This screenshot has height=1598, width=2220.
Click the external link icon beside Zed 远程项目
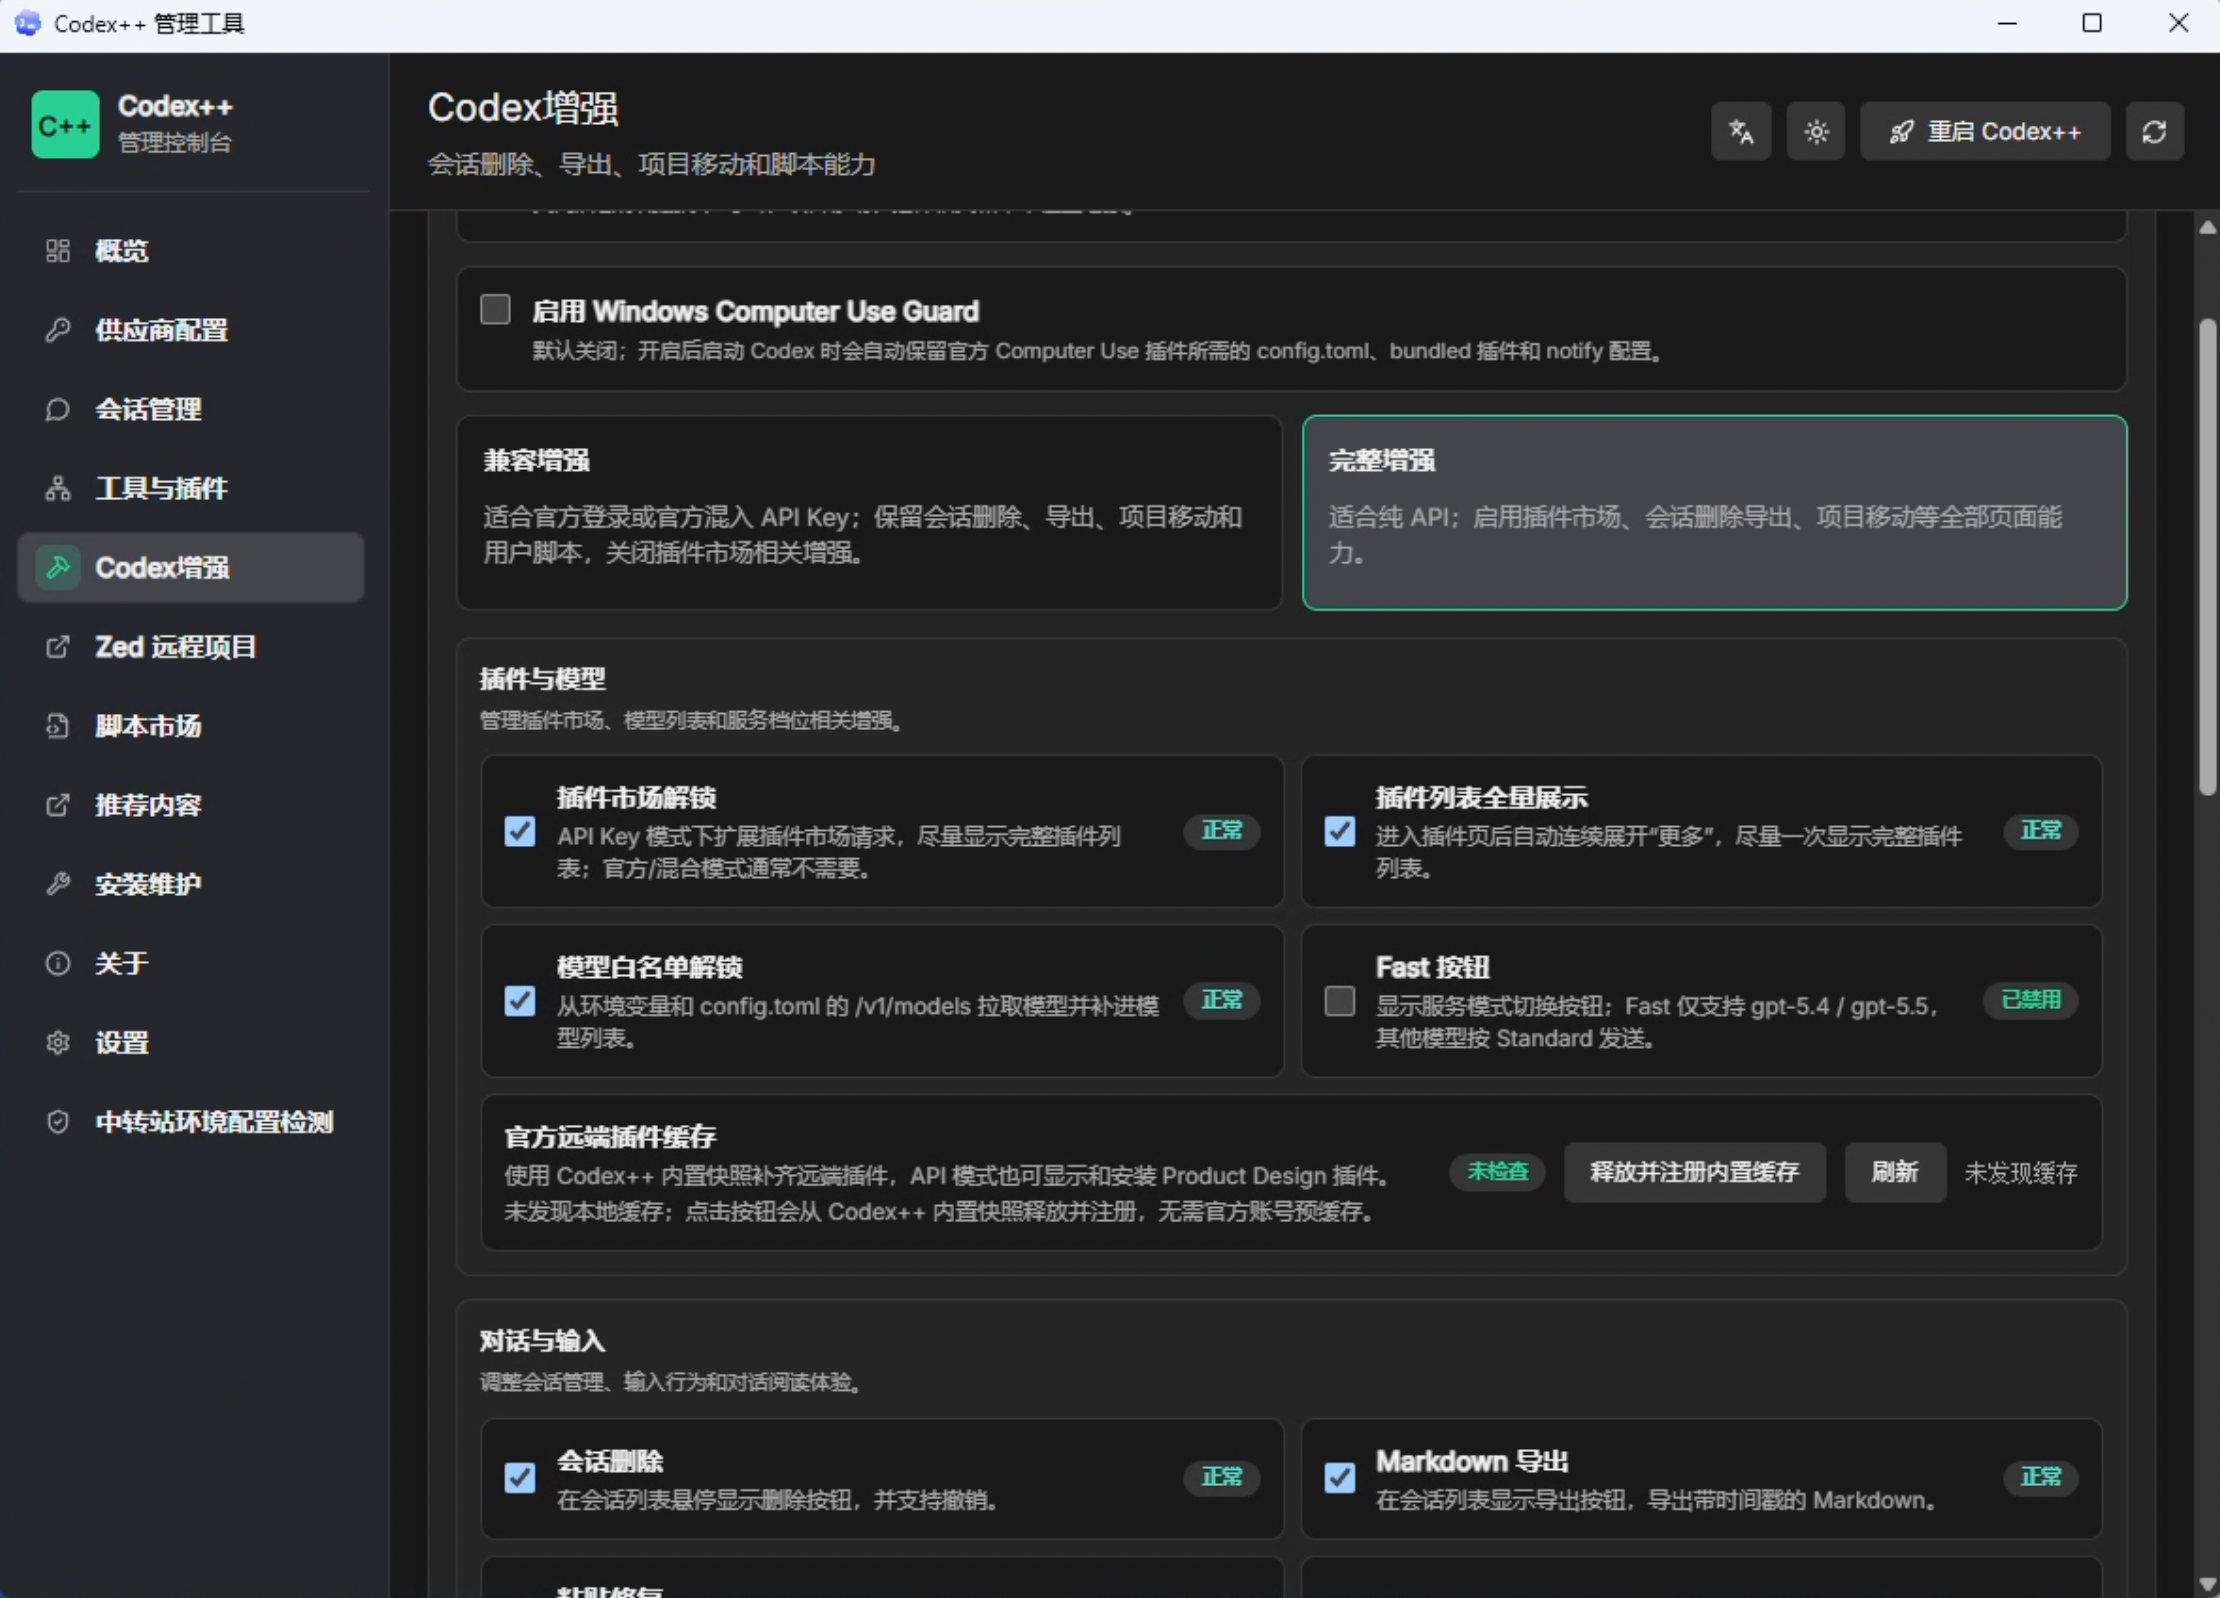(58, 647)
